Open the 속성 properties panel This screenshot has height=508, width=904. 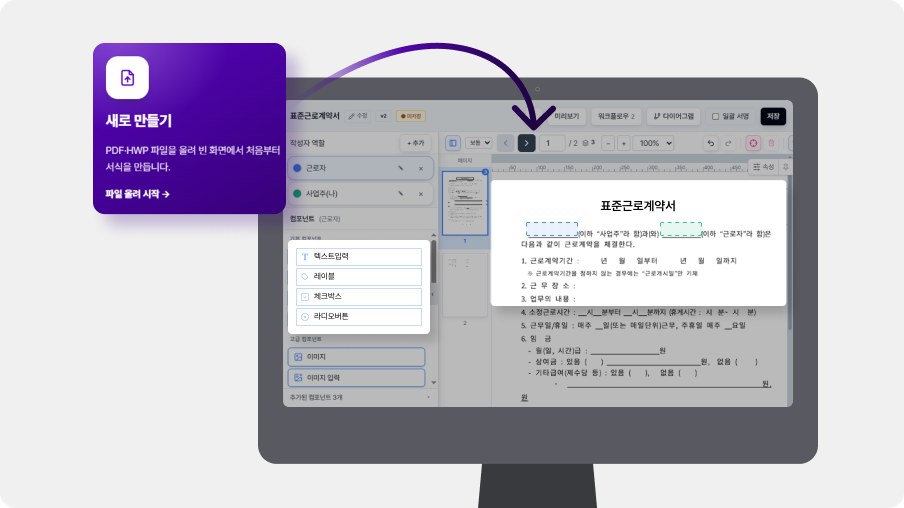[x=763, y=167]
